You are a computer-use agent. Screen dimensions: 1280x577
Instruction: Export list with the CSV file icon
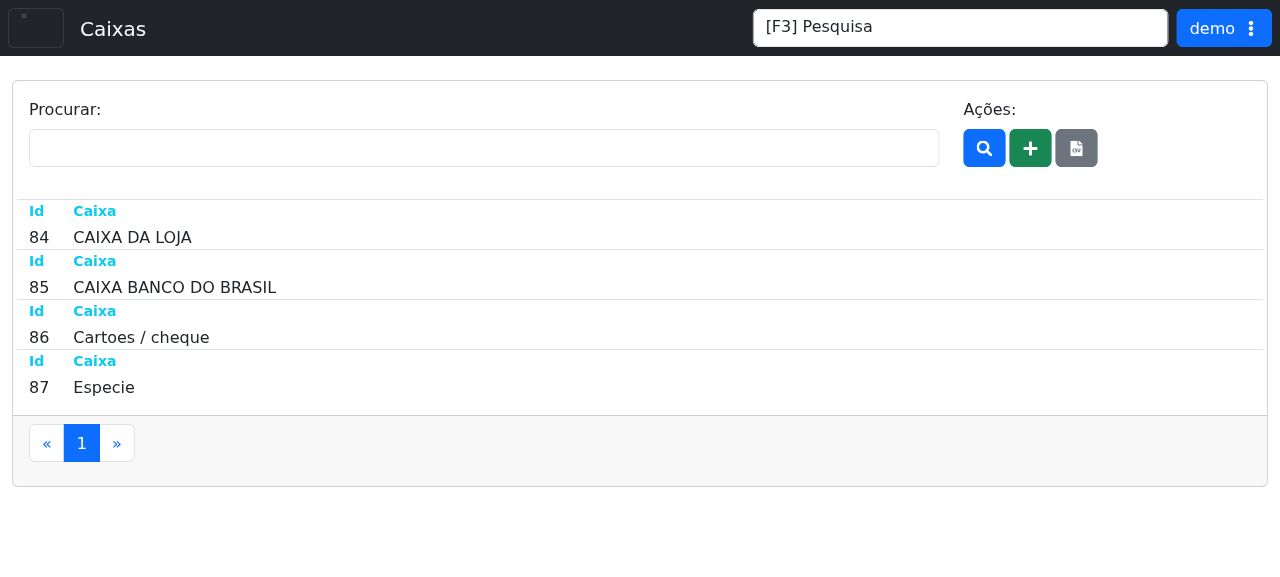(1076, 148)
